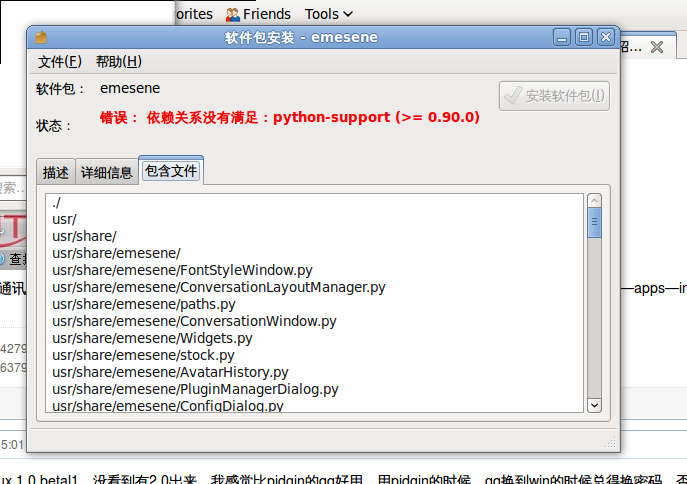Image resolution: width=687 pixels, height=484 pixels.
Task: Click the search field in the background window
Action: point(13,188)
